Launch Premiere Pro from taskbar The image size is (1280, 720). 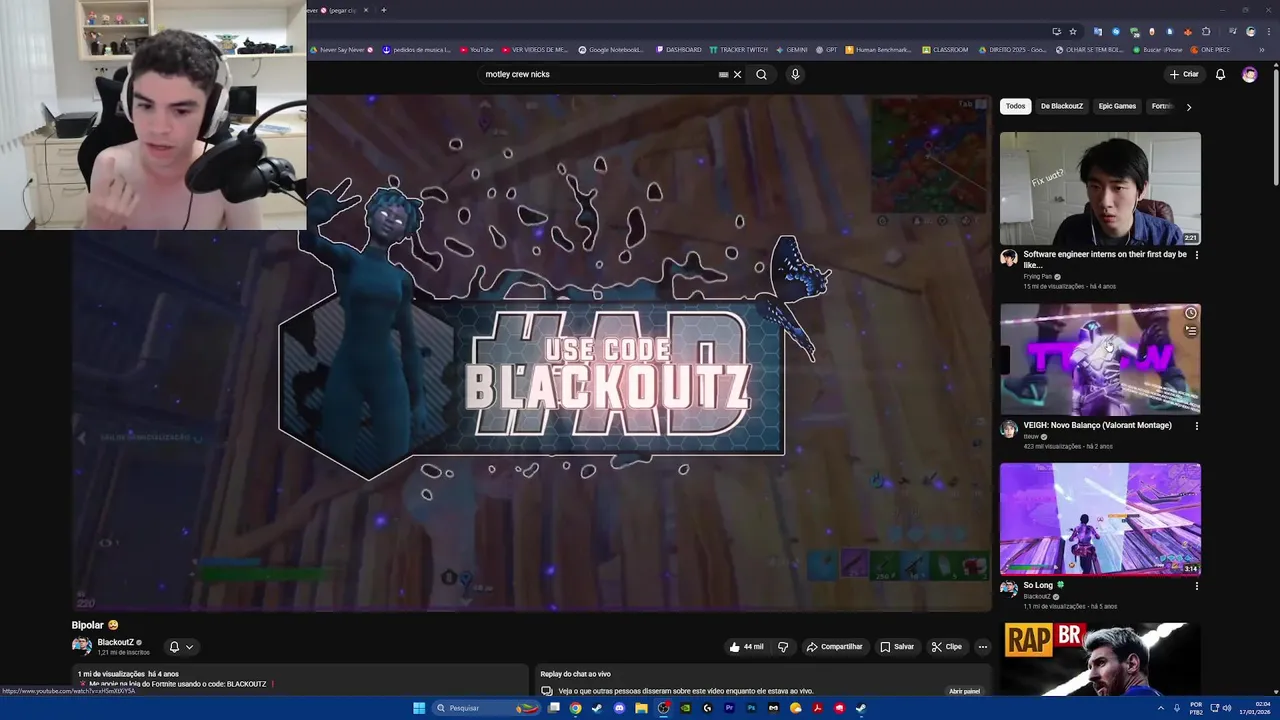[729, 708]
